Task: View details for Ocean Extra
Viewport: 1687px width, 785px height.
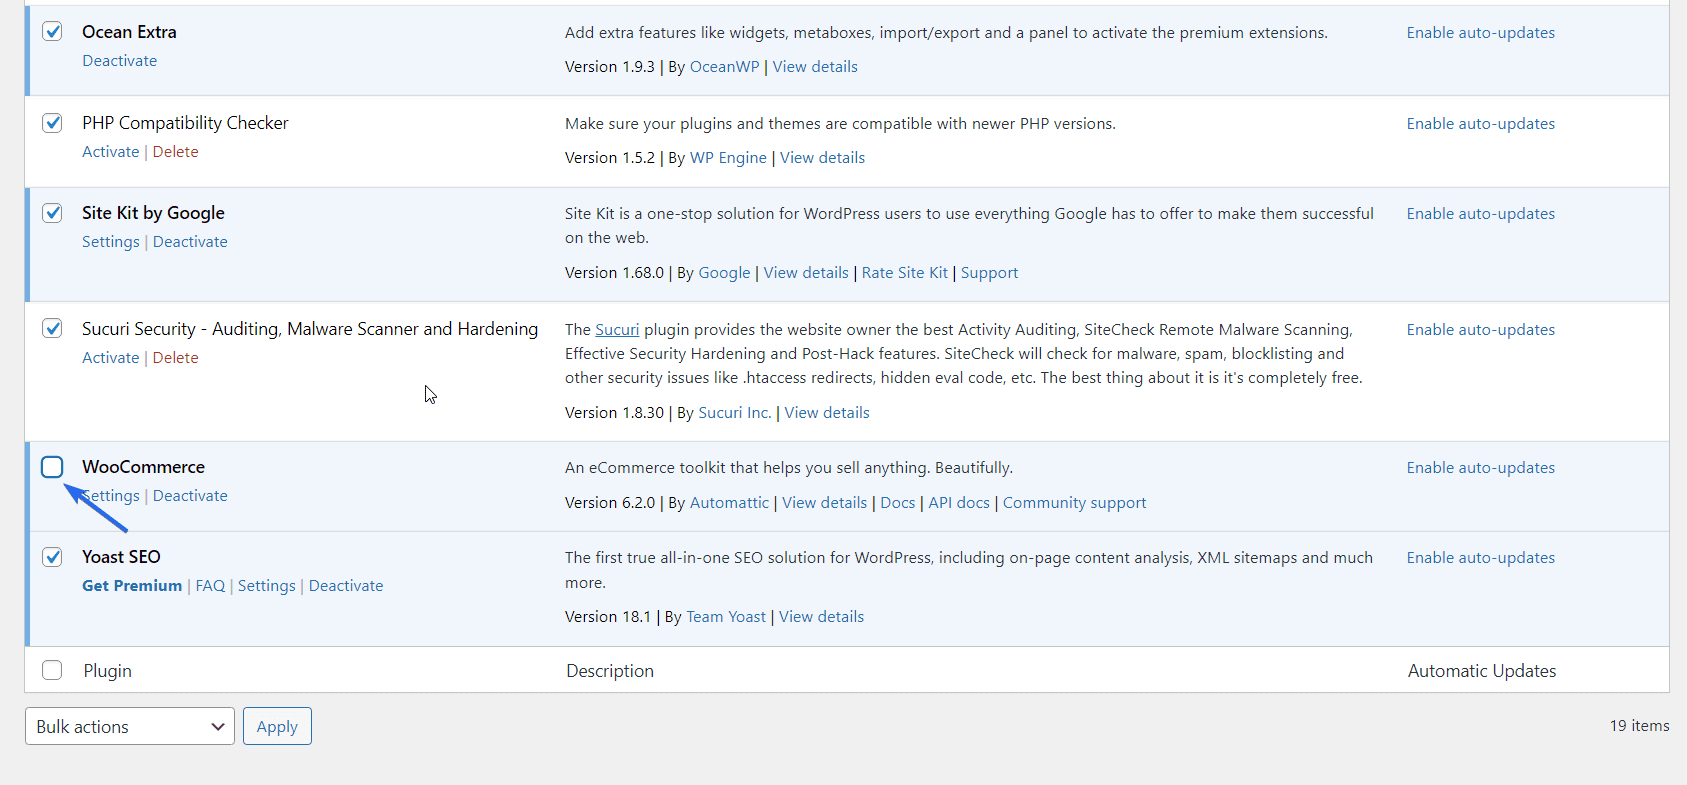Action: pos(815,67)
